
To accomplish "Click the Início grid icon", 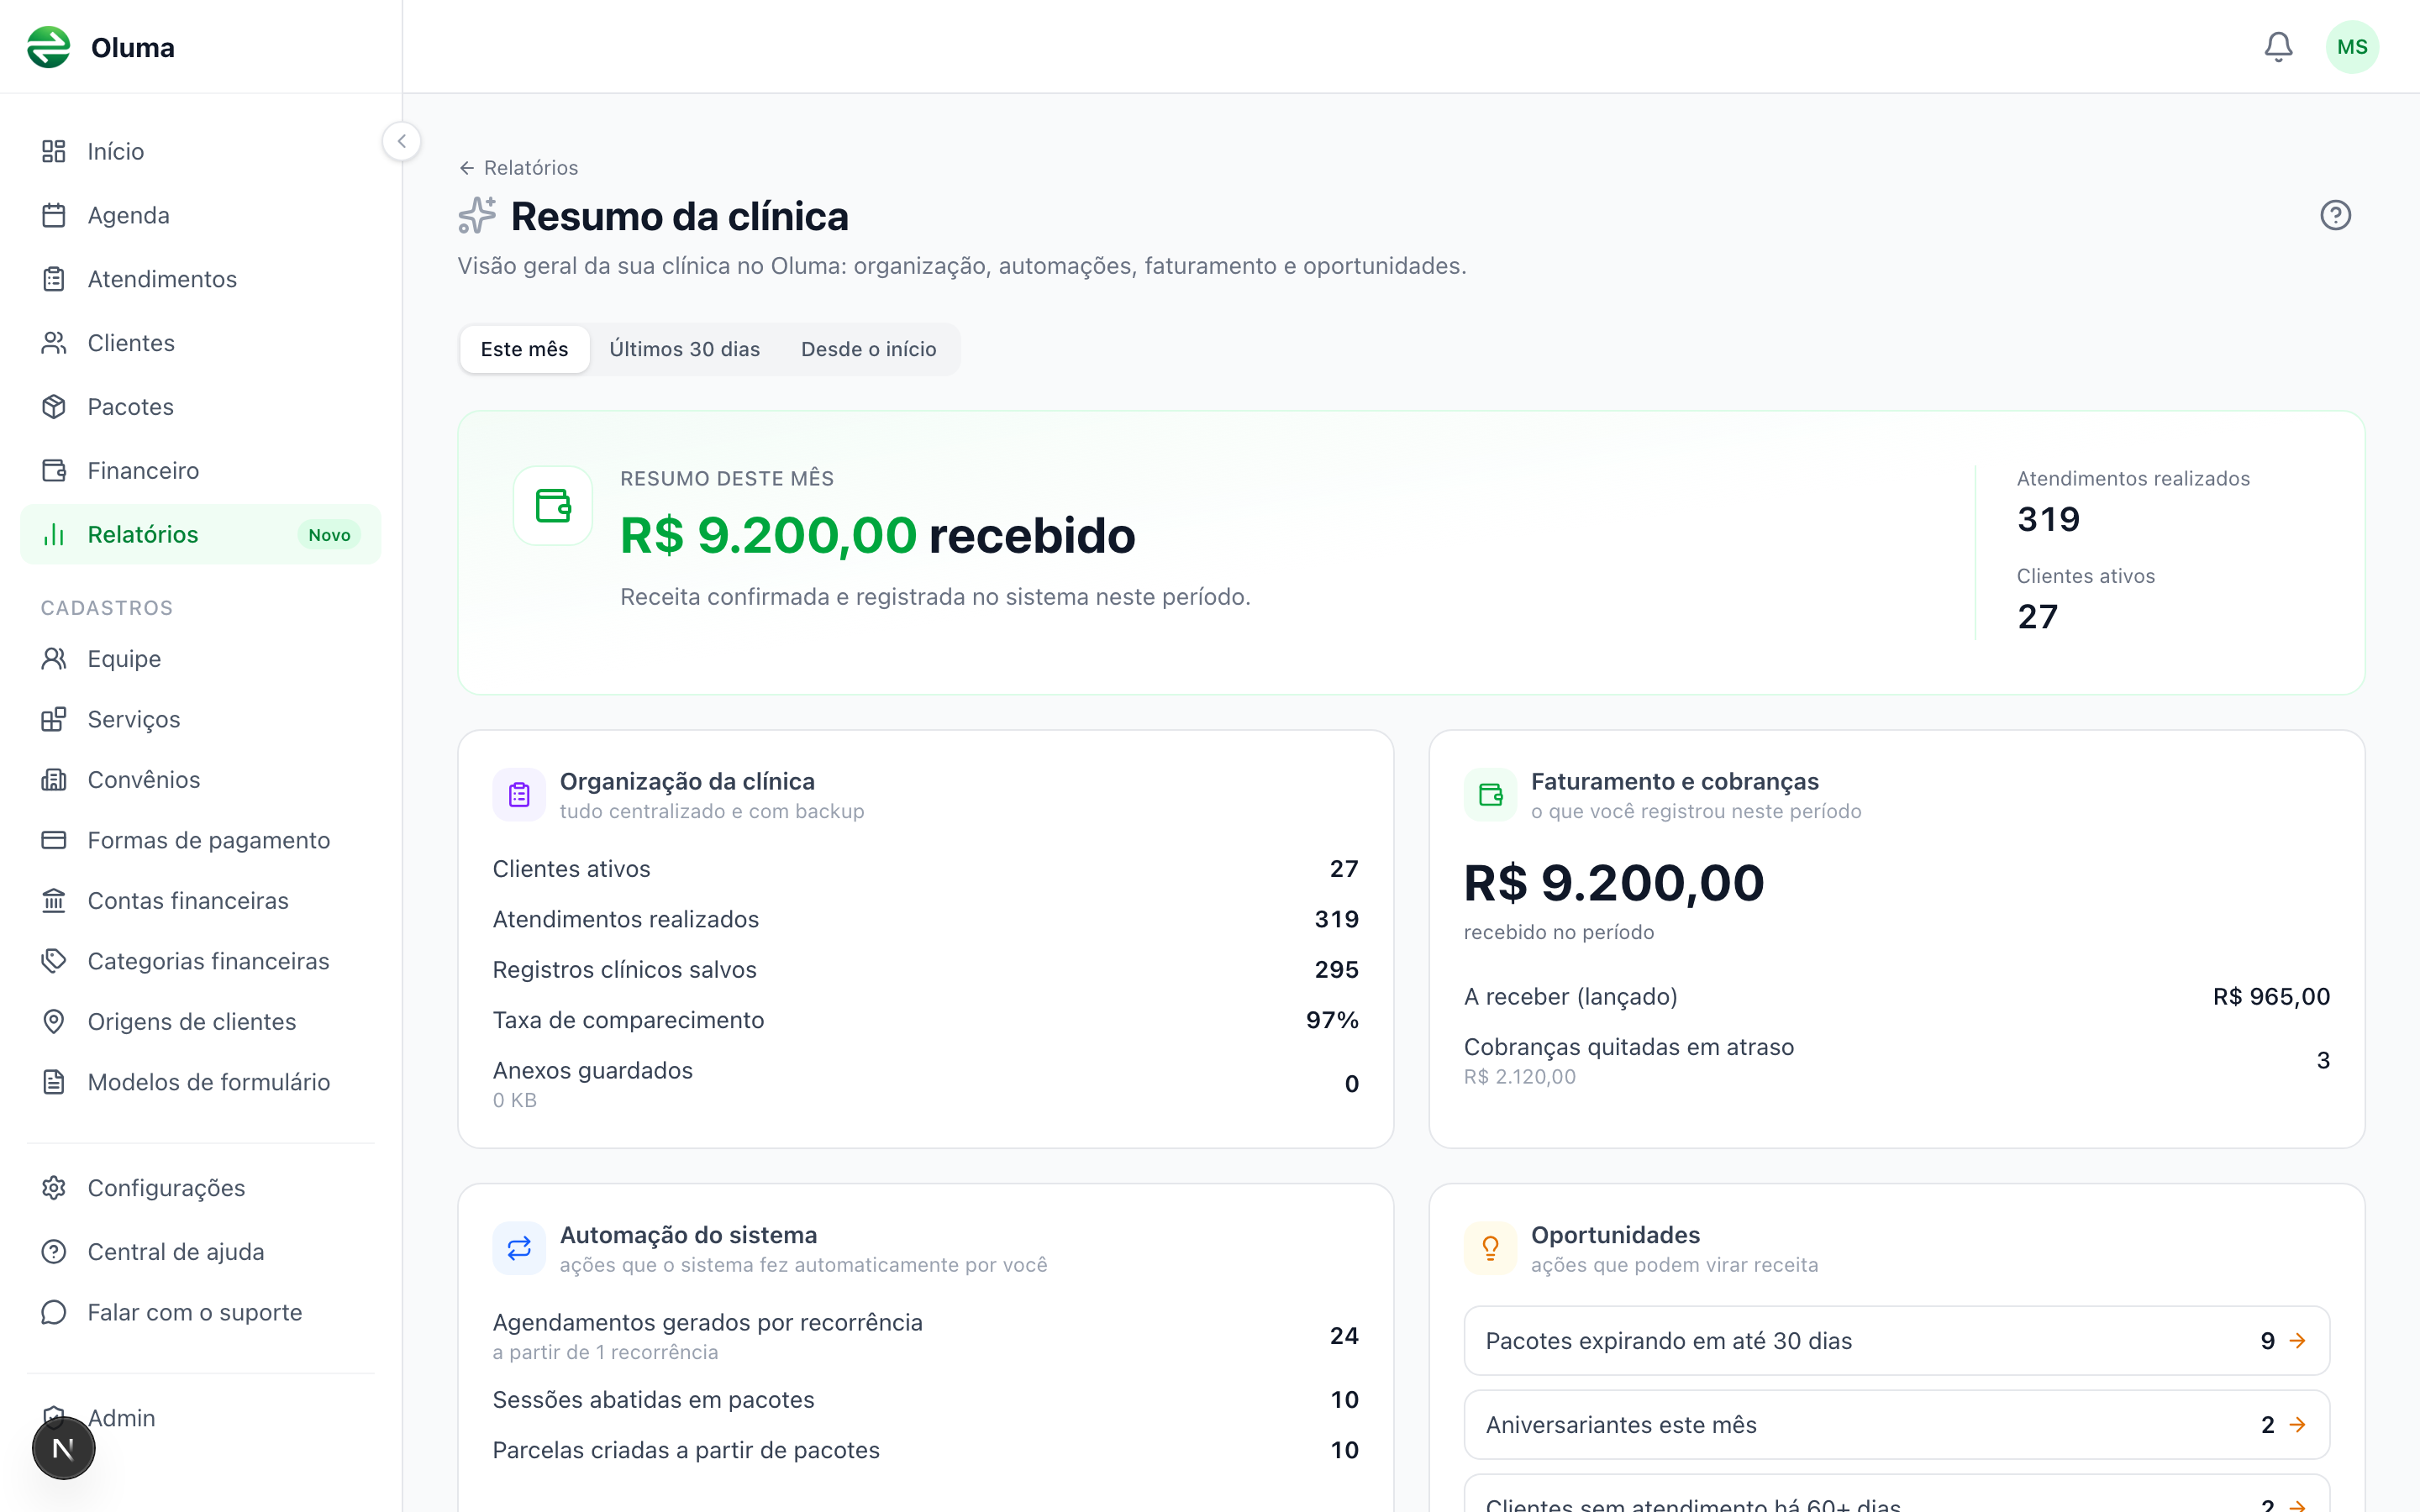I will [x=54, y=151].
